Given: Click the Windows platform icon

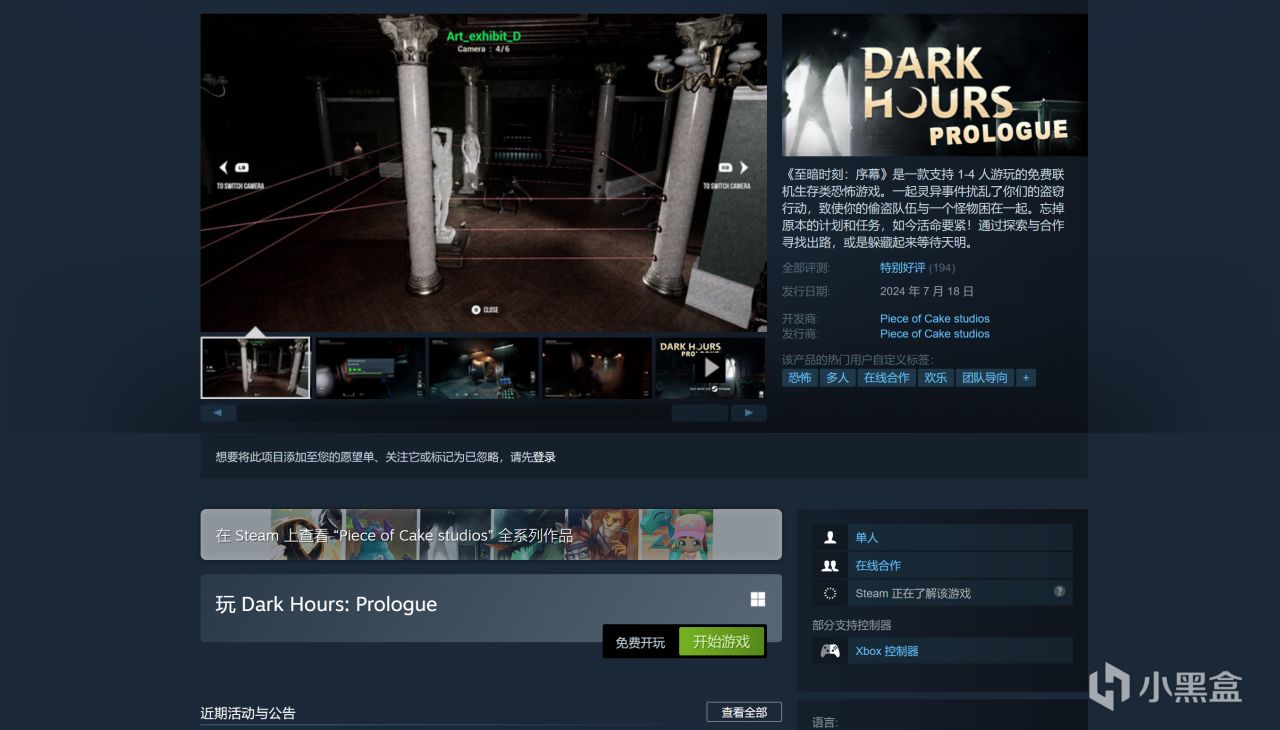Looking at the screenshot, I should tap(758, 599).
